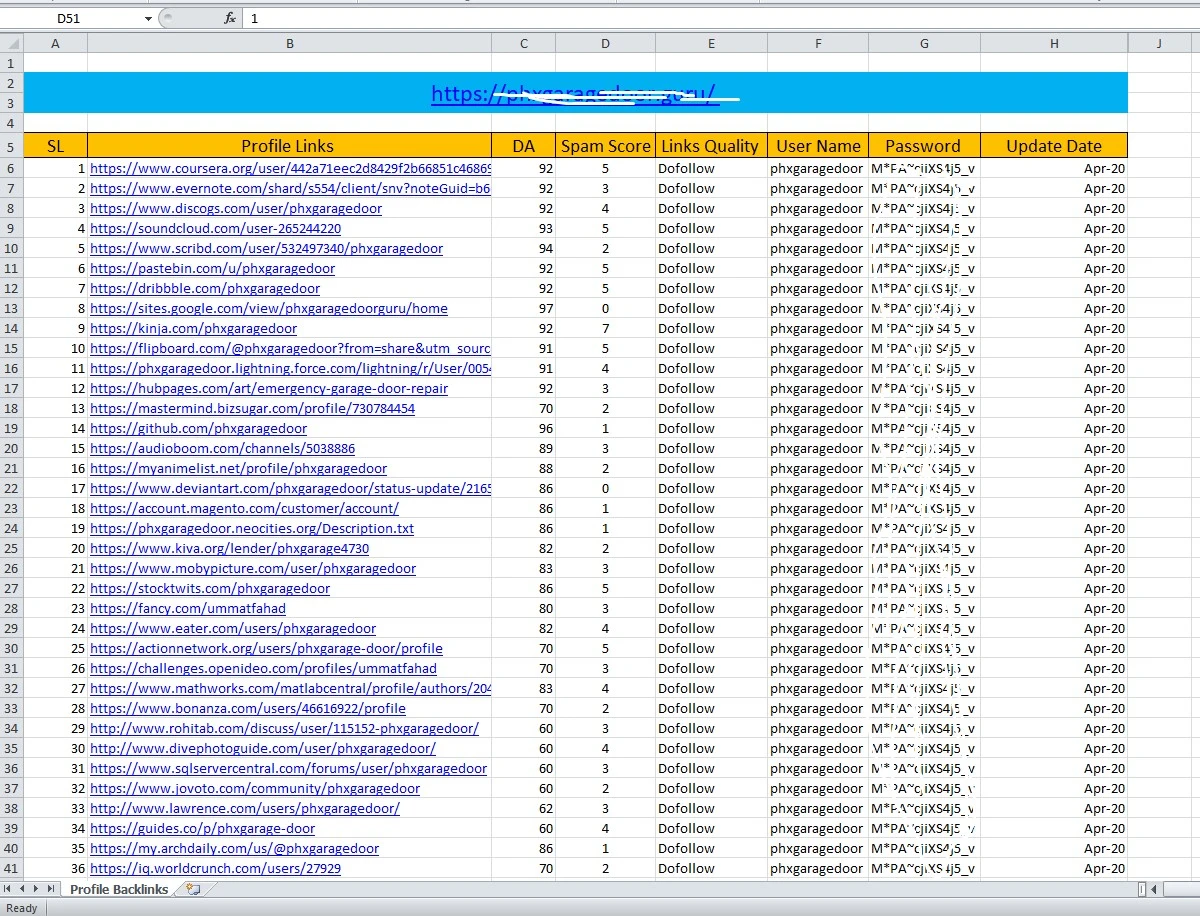Select column F header

click(x=818, y=43)
